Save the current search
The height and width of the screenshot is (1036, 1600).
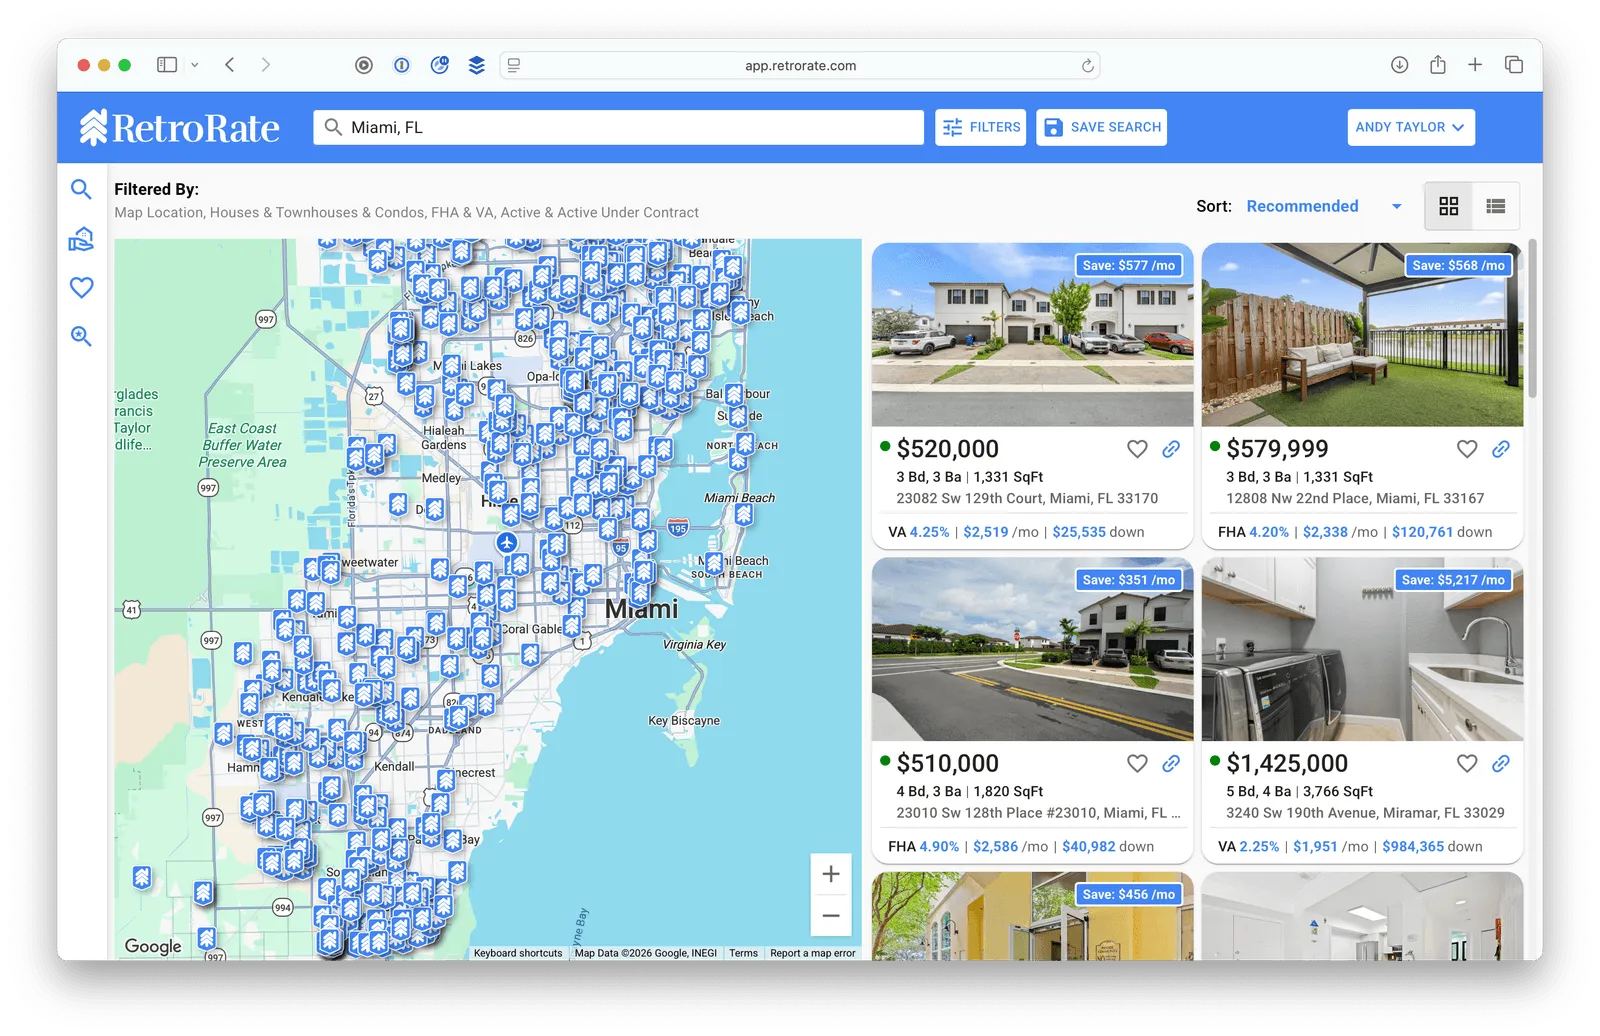[x=1102, y=127]
